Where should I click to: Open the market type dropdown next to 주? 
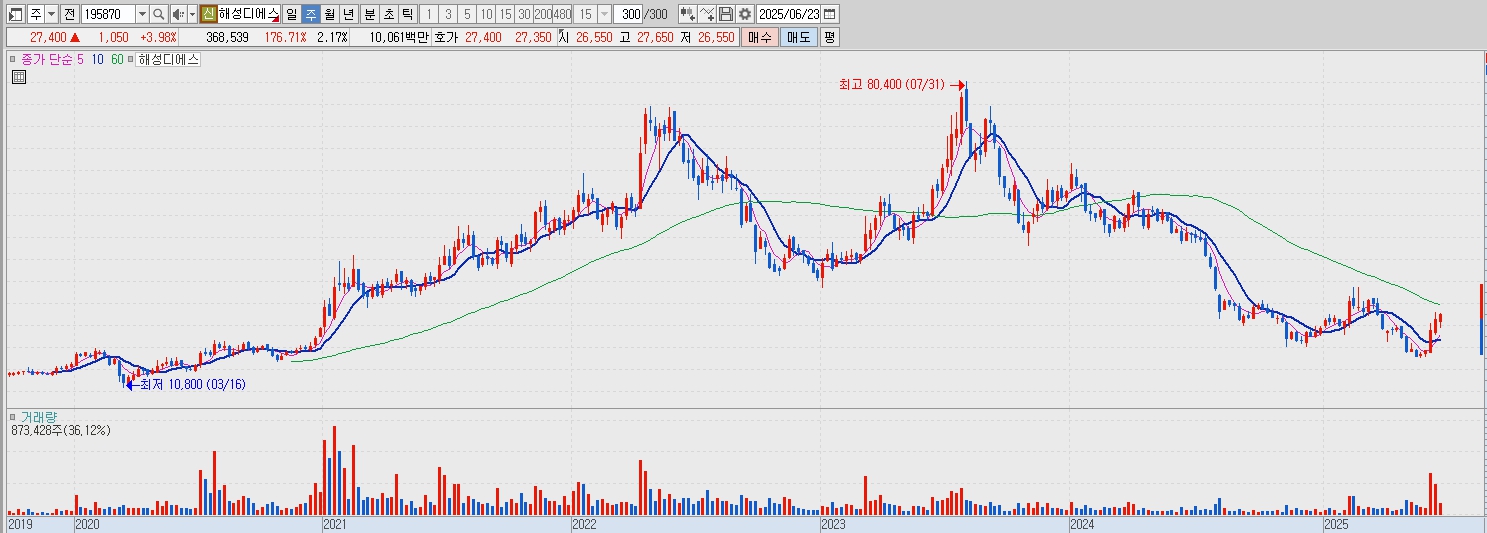pos(52,14)
